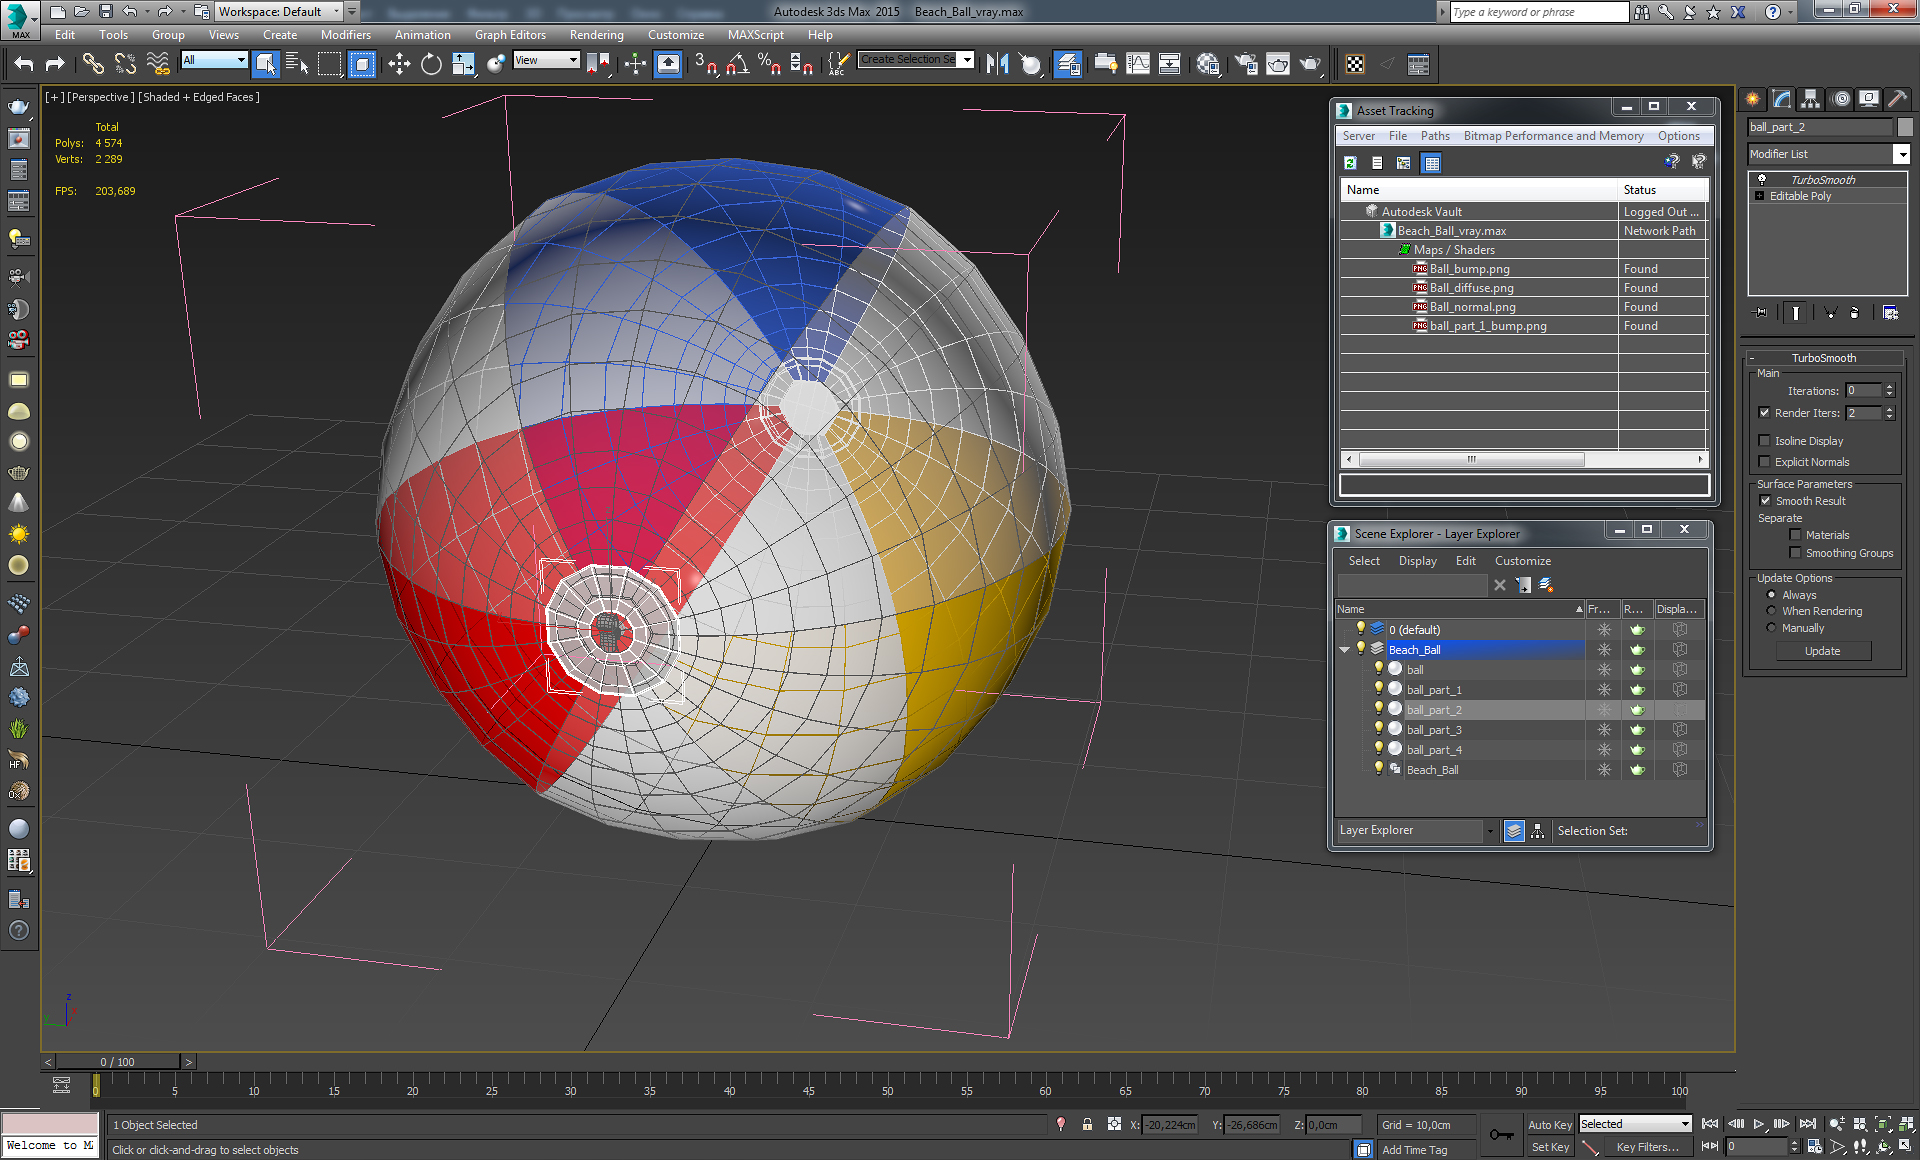Drag the timeline playback scrollbar
The width and height of the screenshot is (1920, 1160).
(x=118, y=1061)
